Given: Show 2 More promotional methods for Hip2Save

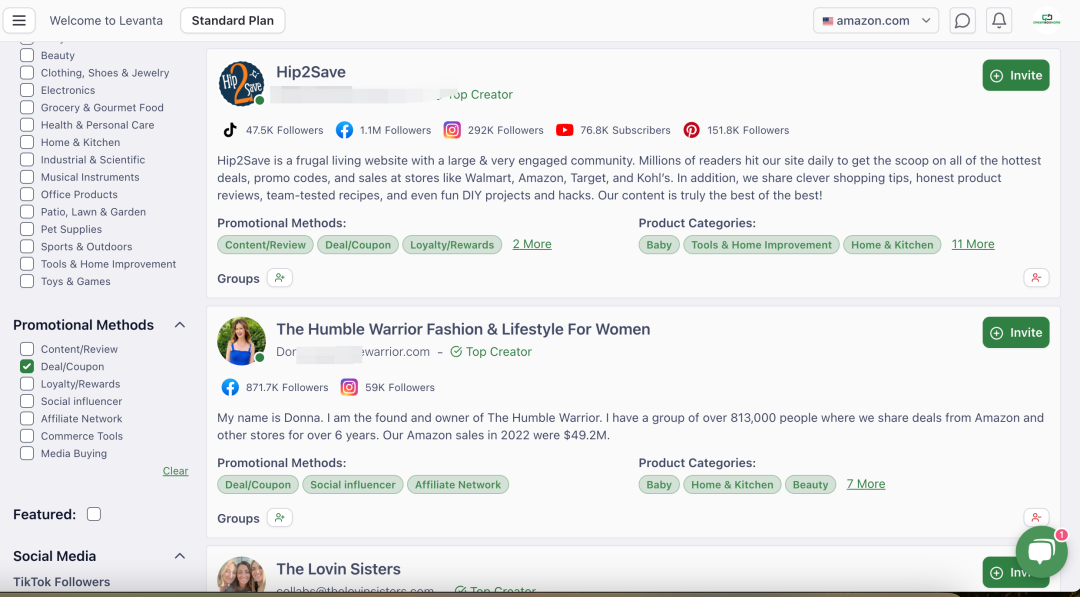Looking at the screenshot, I should pyautogui.click(x=532, y=244).
